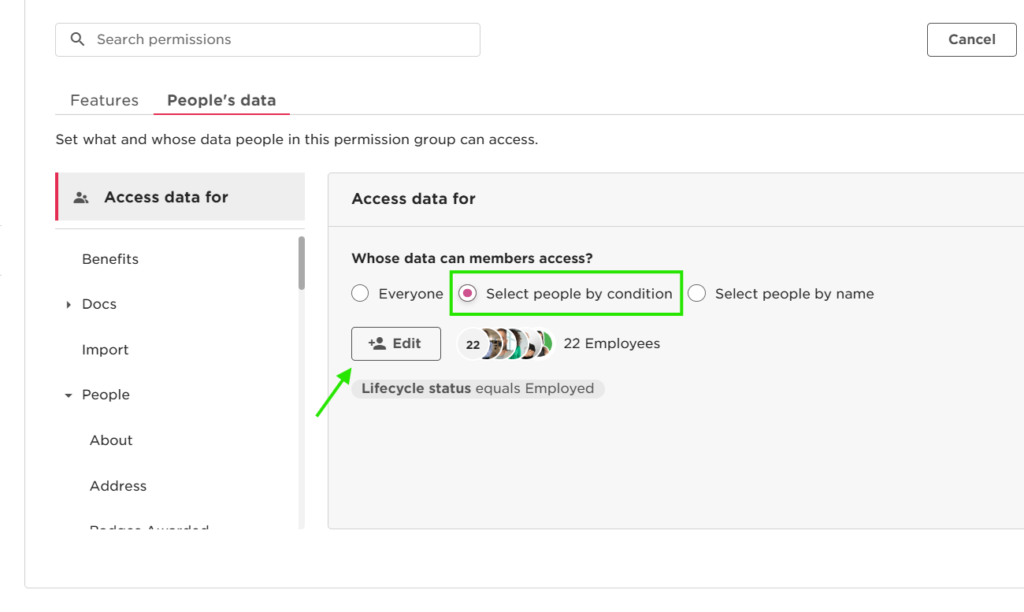Open the People's data tab
Screen dimensions: 1024x612
pos(221,101)
